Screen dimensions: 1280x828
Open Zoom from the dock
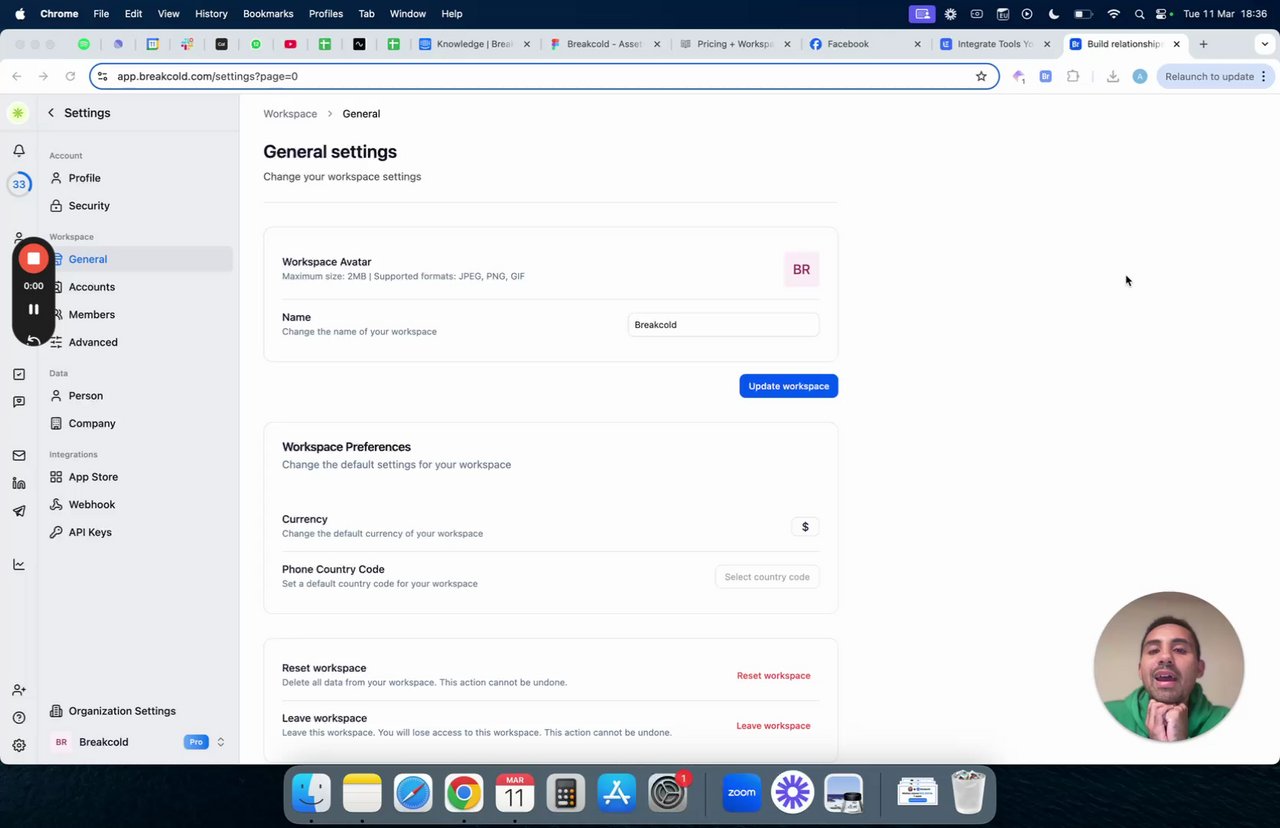(x=741, y=793)
